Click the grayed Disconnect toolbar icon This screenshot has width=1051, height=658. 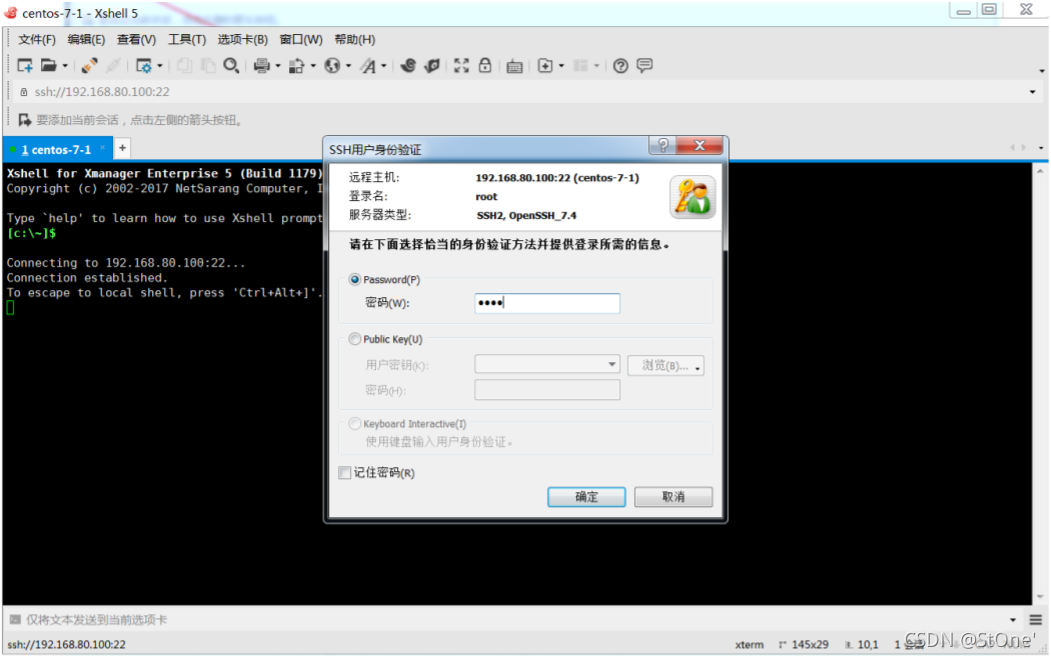tap(113, 65)
